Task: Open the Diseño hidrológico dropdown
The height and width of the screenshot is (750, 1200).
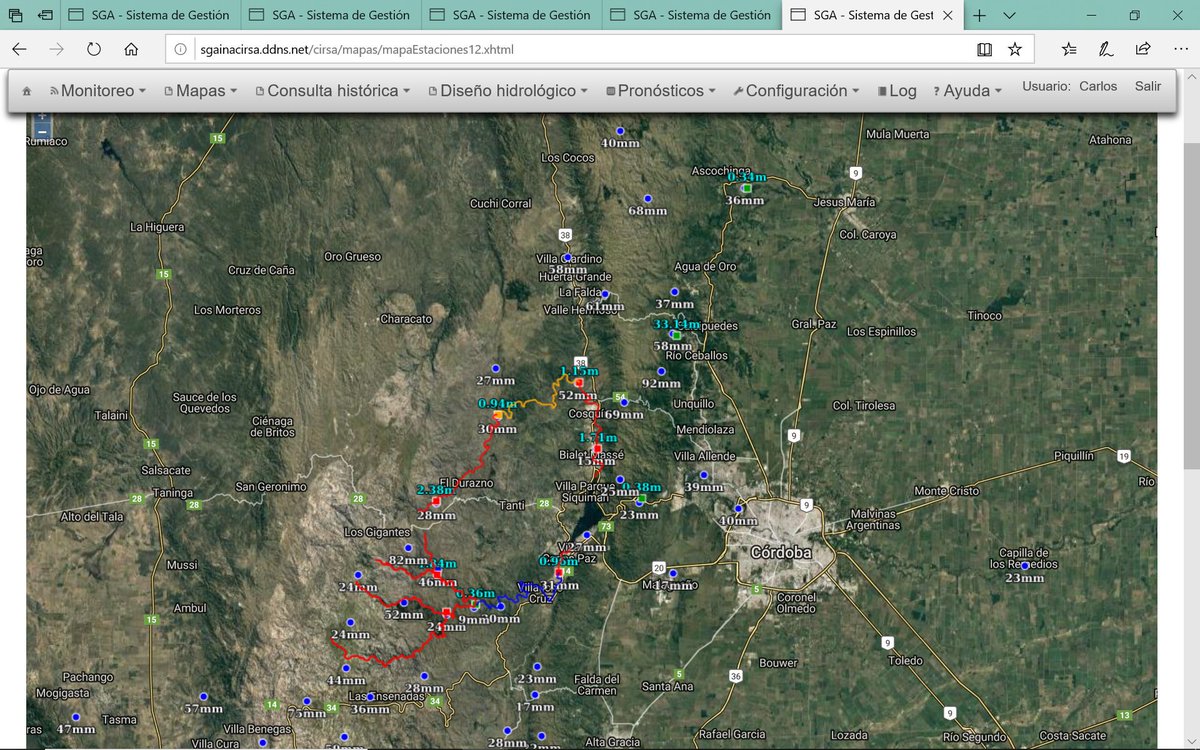Action: pos(508,91)
